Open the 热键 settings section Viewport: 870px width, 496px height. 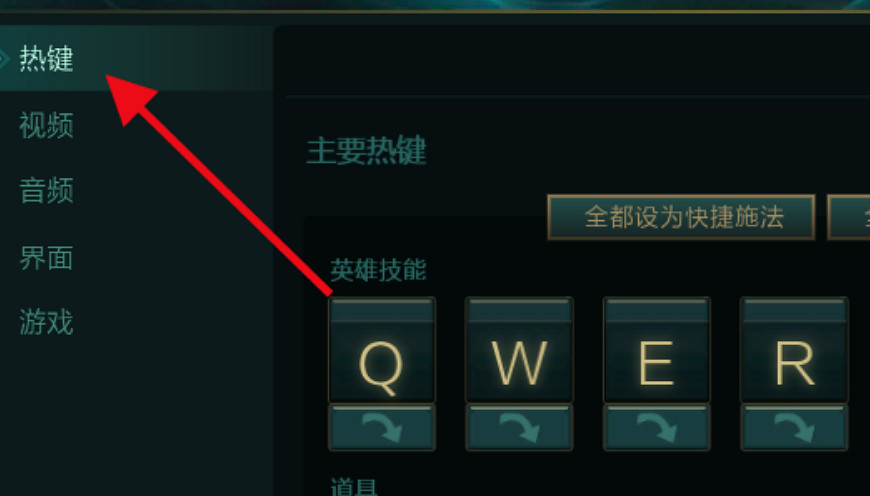47,59
